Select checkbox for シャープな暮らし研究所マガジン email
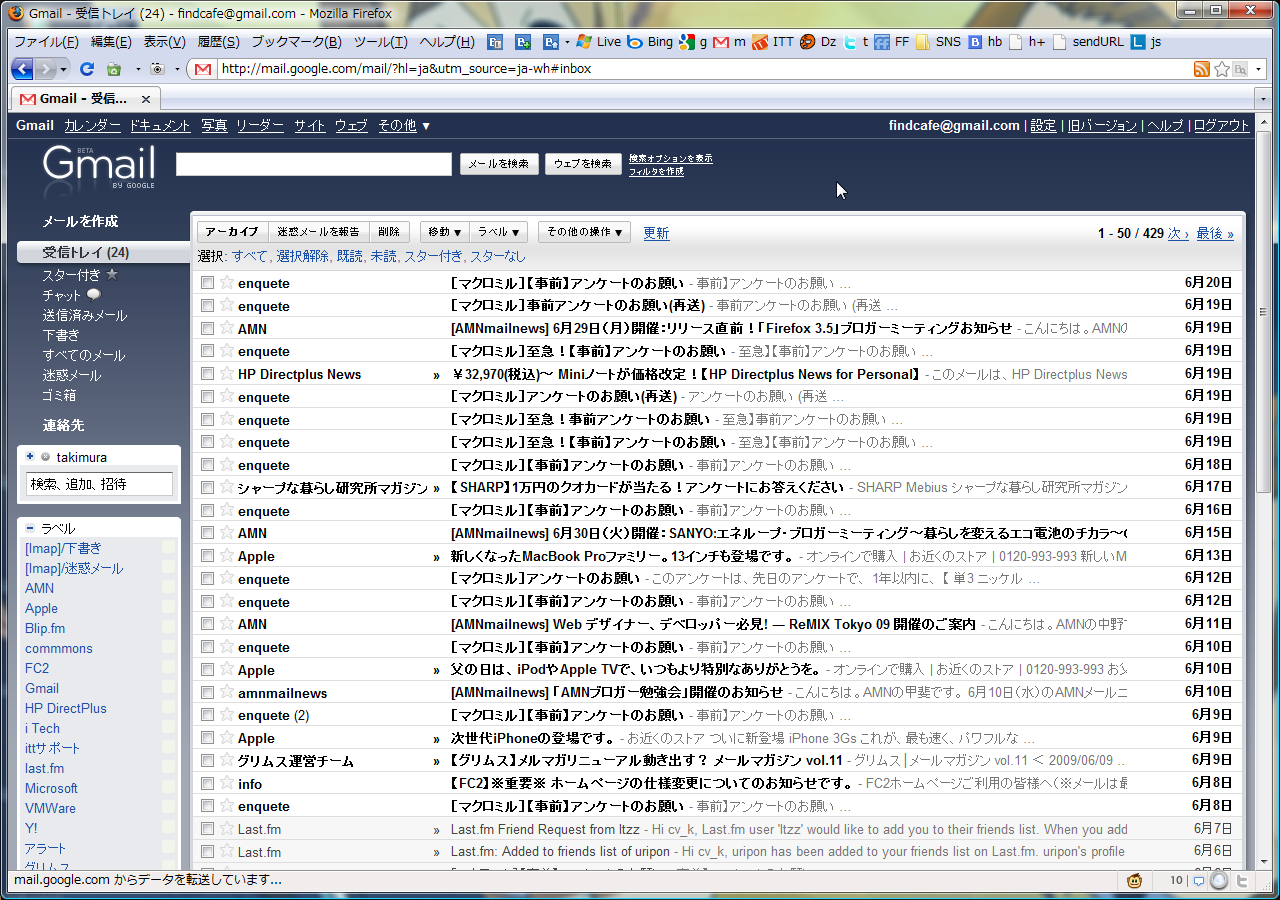Image resolution: width=1280 pixels, height=900 pixels. [x=208, y=488]
